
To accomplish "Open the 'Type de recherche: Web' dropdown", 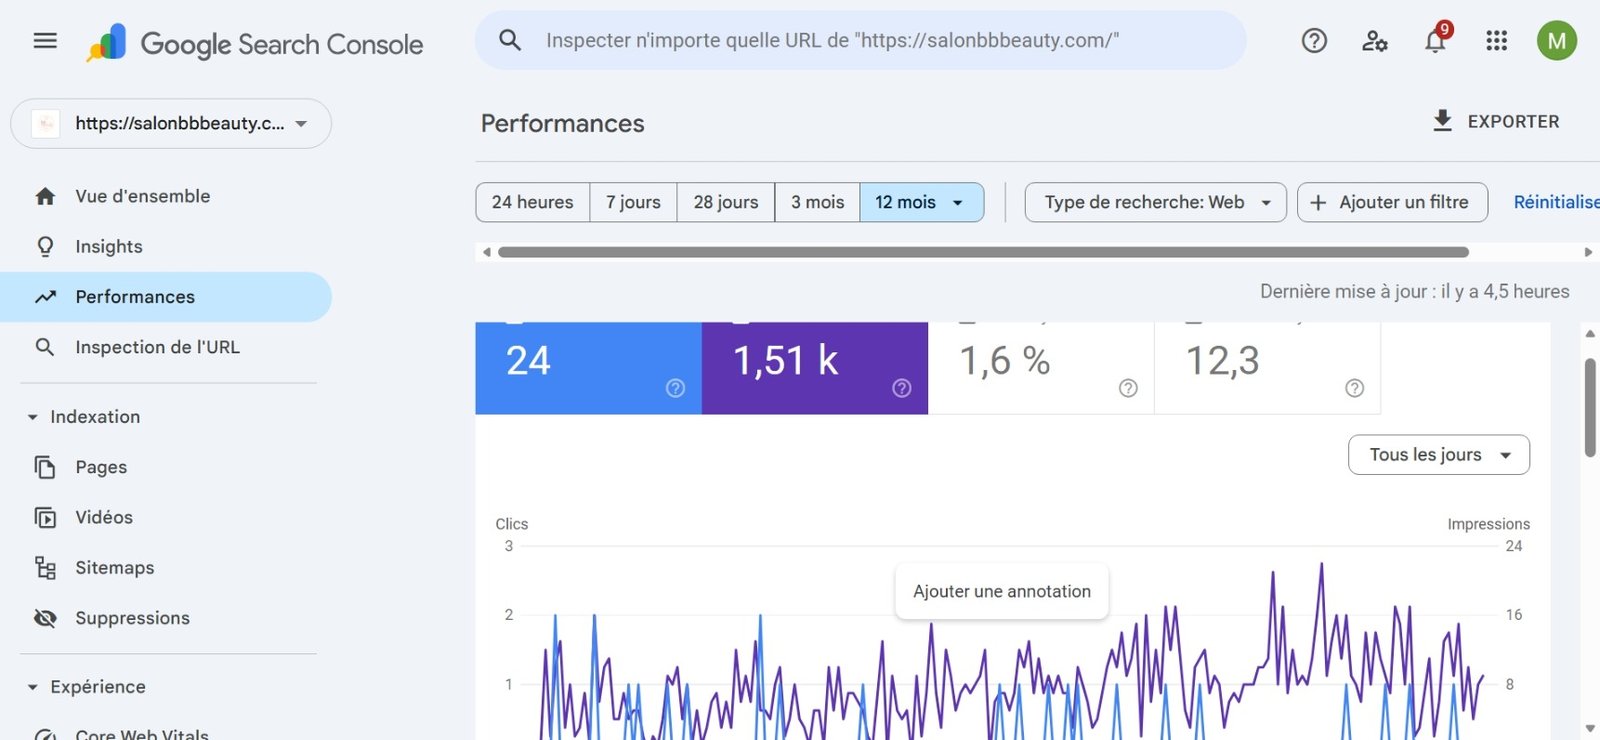I will tap(1155, 202).
